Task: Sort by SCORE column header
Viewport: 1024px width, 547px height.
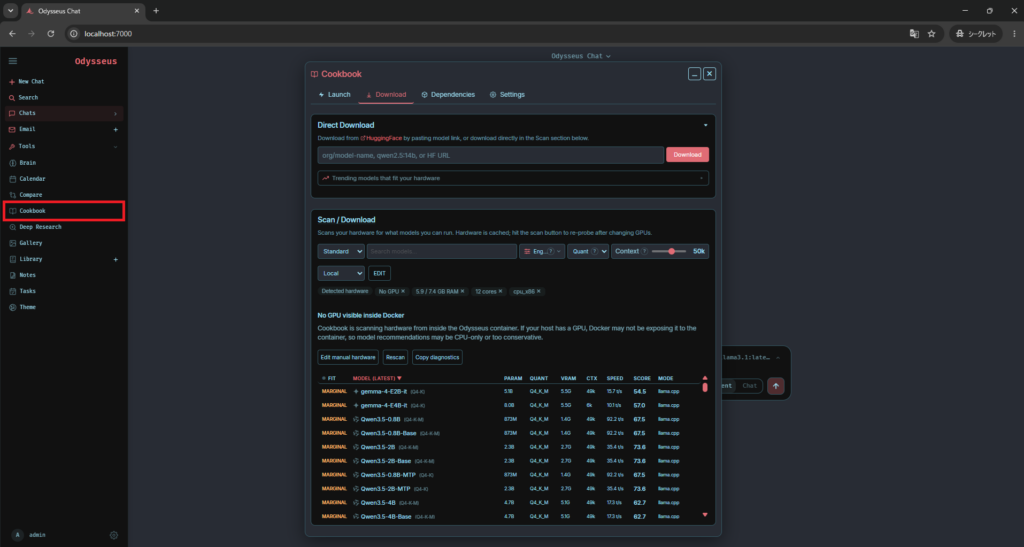Action: pyautogui.click(x=642, y=379)
